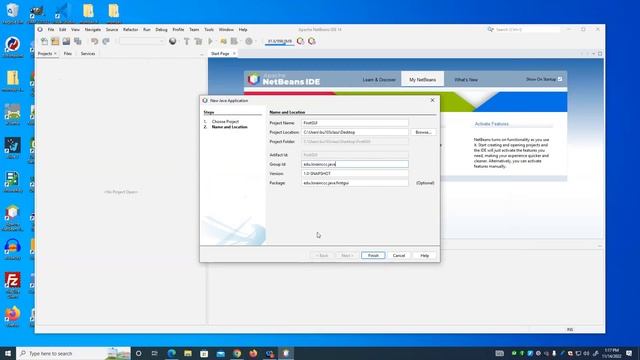Image resolution: width=640 pixels, height=360 pixels.
Task: Close the New Java Application dialog
Action: coord(433,100)
